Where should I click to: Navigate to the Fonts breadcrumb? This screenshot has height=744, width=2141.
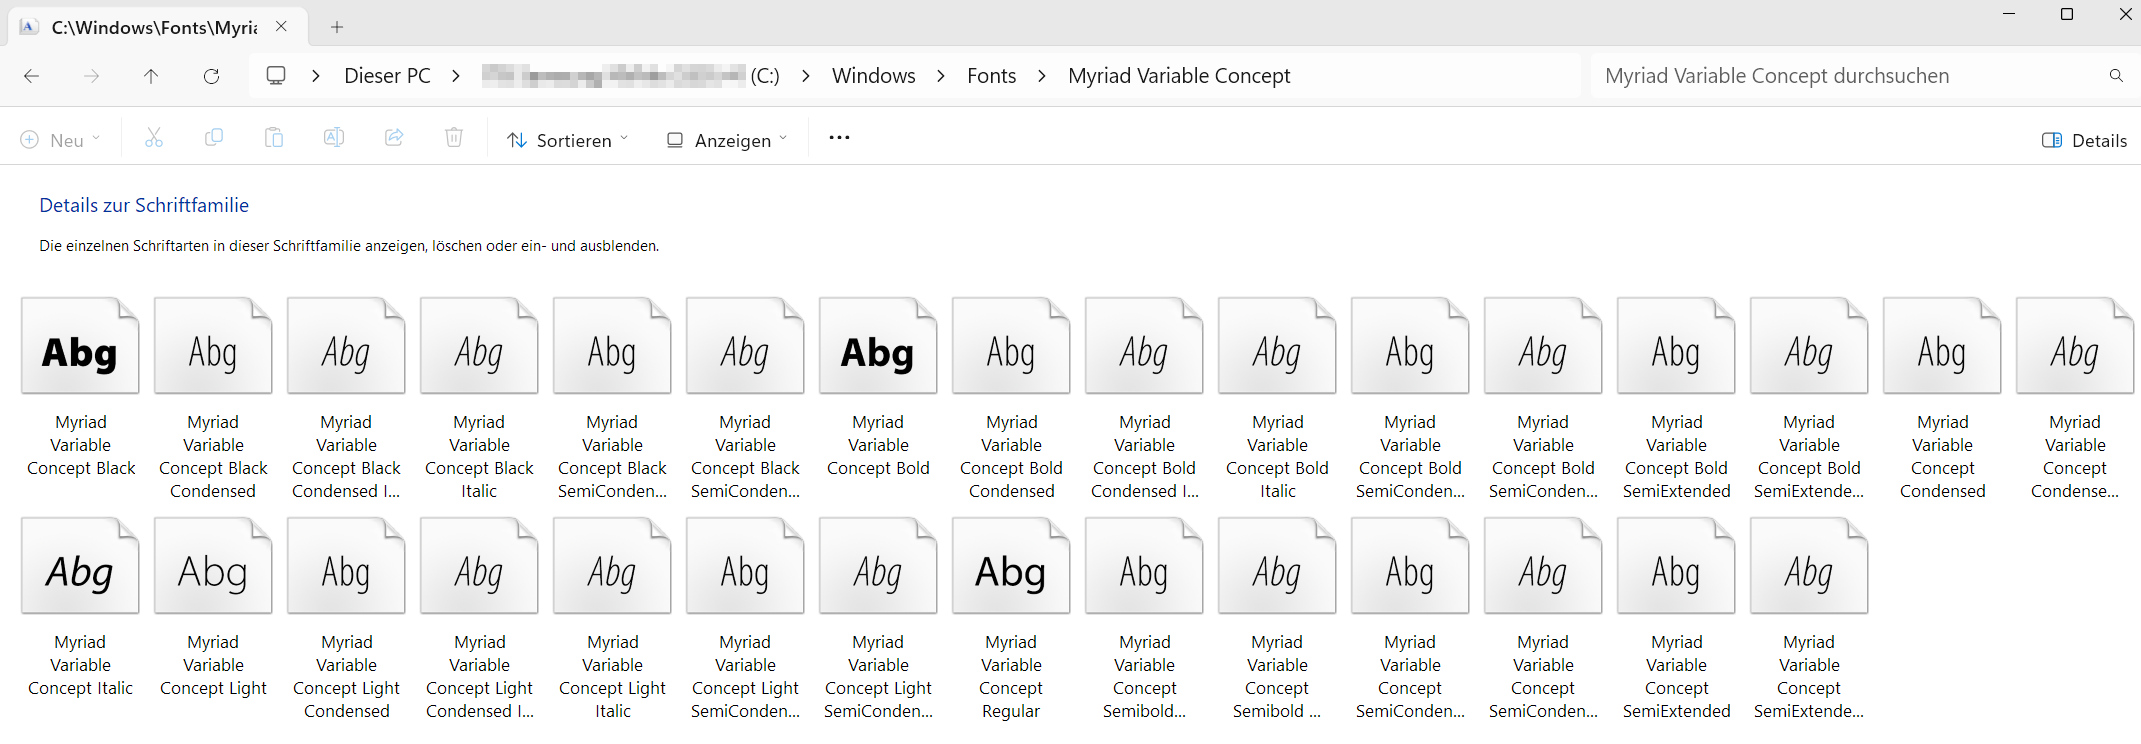point(991,76)
